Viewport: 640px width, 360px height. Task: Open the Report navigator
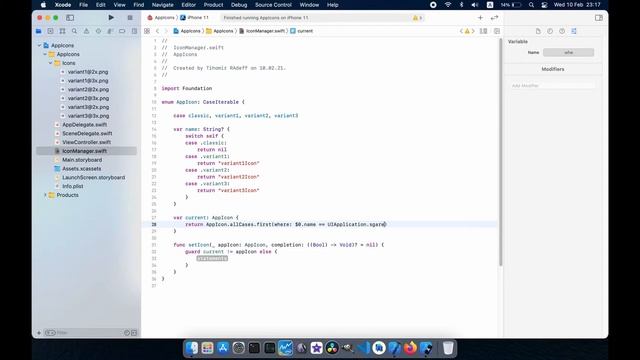point(134,31)
